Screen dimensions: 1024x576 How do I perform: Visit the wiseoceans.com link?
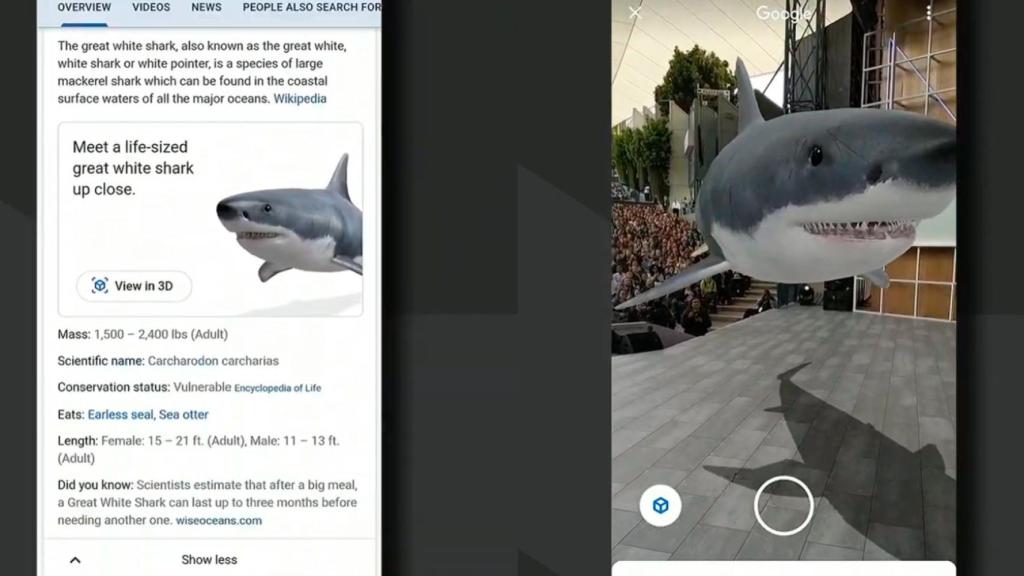pos(218,520)
